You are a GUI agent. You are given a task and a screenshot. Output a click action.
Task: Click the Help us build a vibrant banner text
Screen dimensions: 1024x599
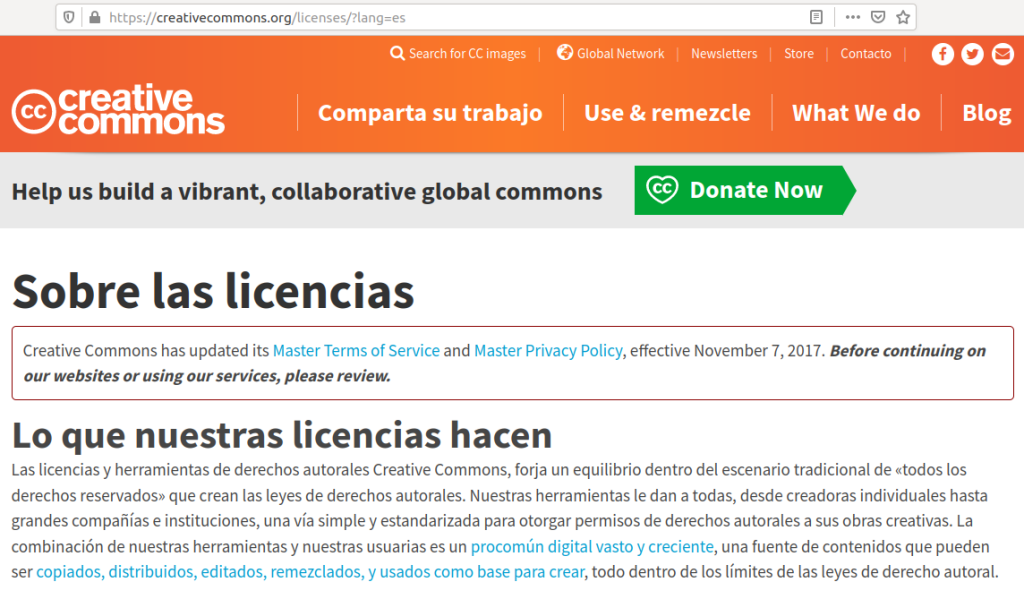click(307, 191)
